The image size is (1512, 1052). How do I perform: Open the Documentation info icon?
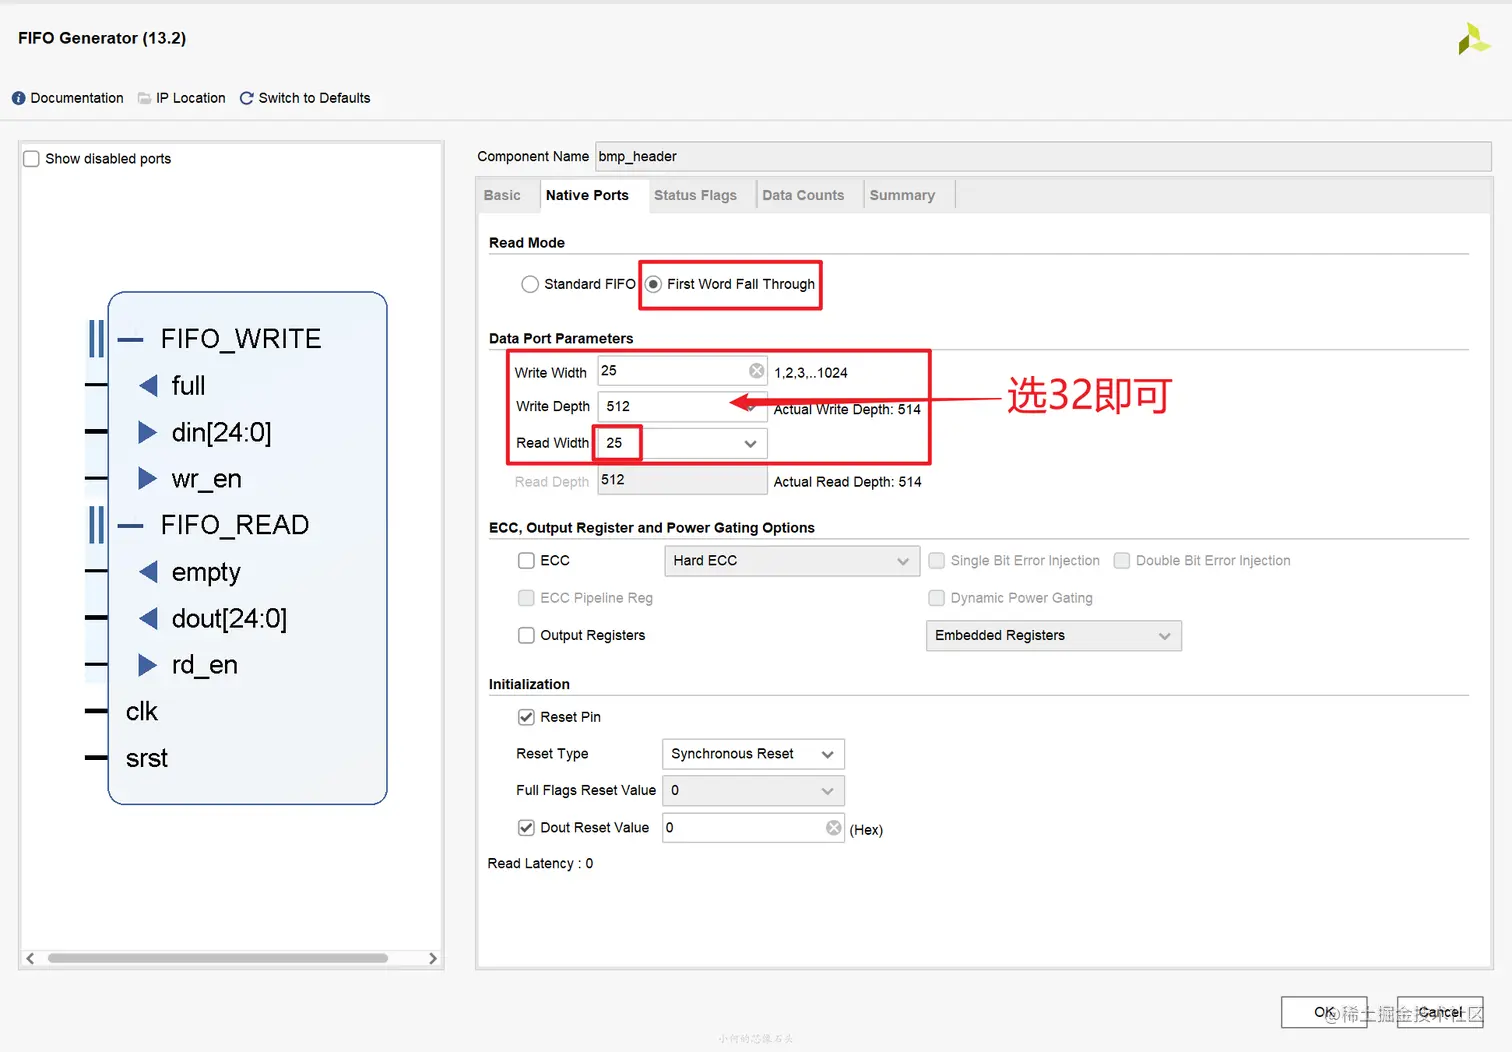18,98
